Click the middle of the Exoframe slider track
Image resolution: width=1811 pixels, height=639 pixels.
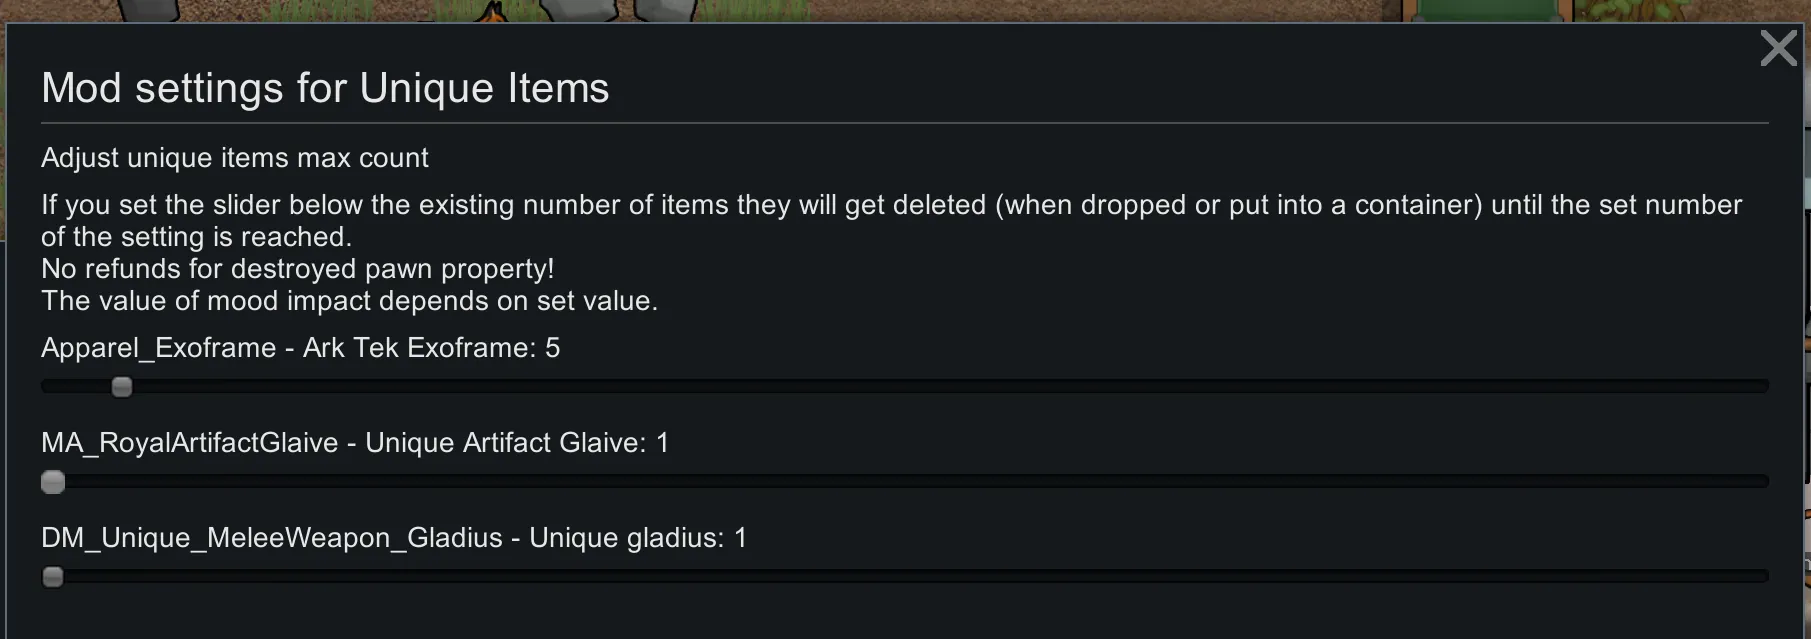pos(905,386)
